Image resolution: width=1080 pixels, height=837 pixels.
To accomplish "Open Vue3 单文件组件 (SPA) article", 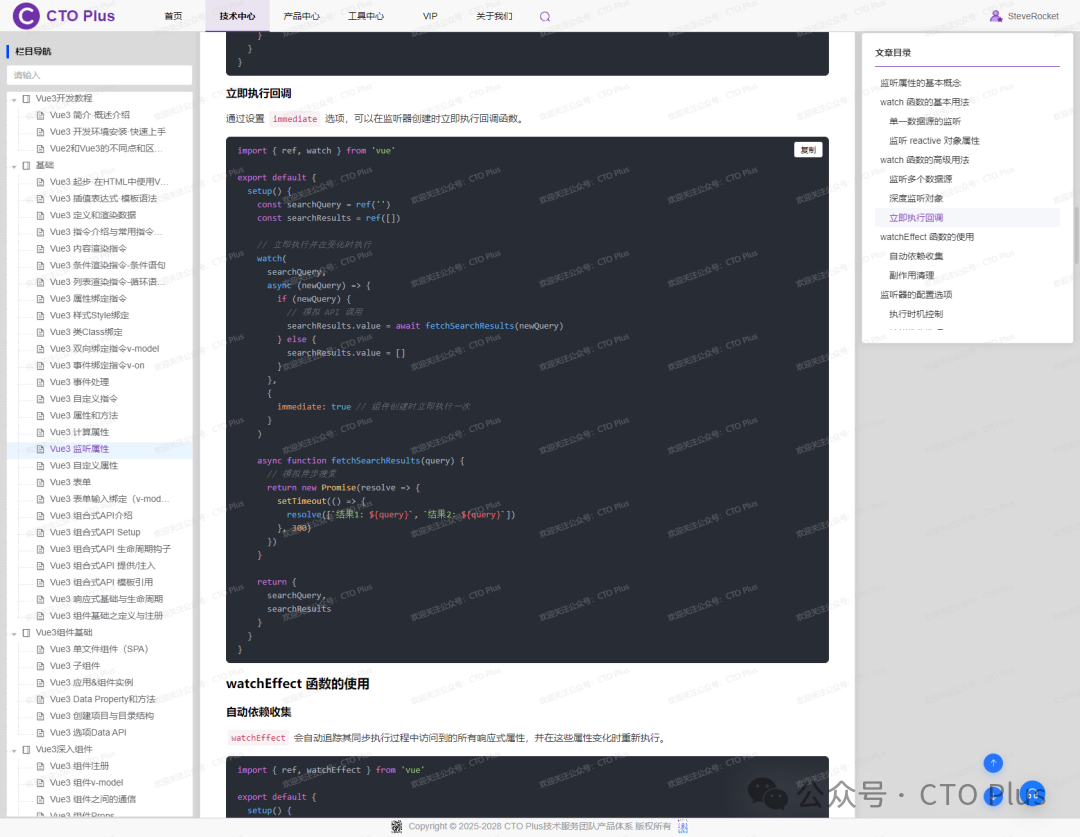I will point(98,649).
